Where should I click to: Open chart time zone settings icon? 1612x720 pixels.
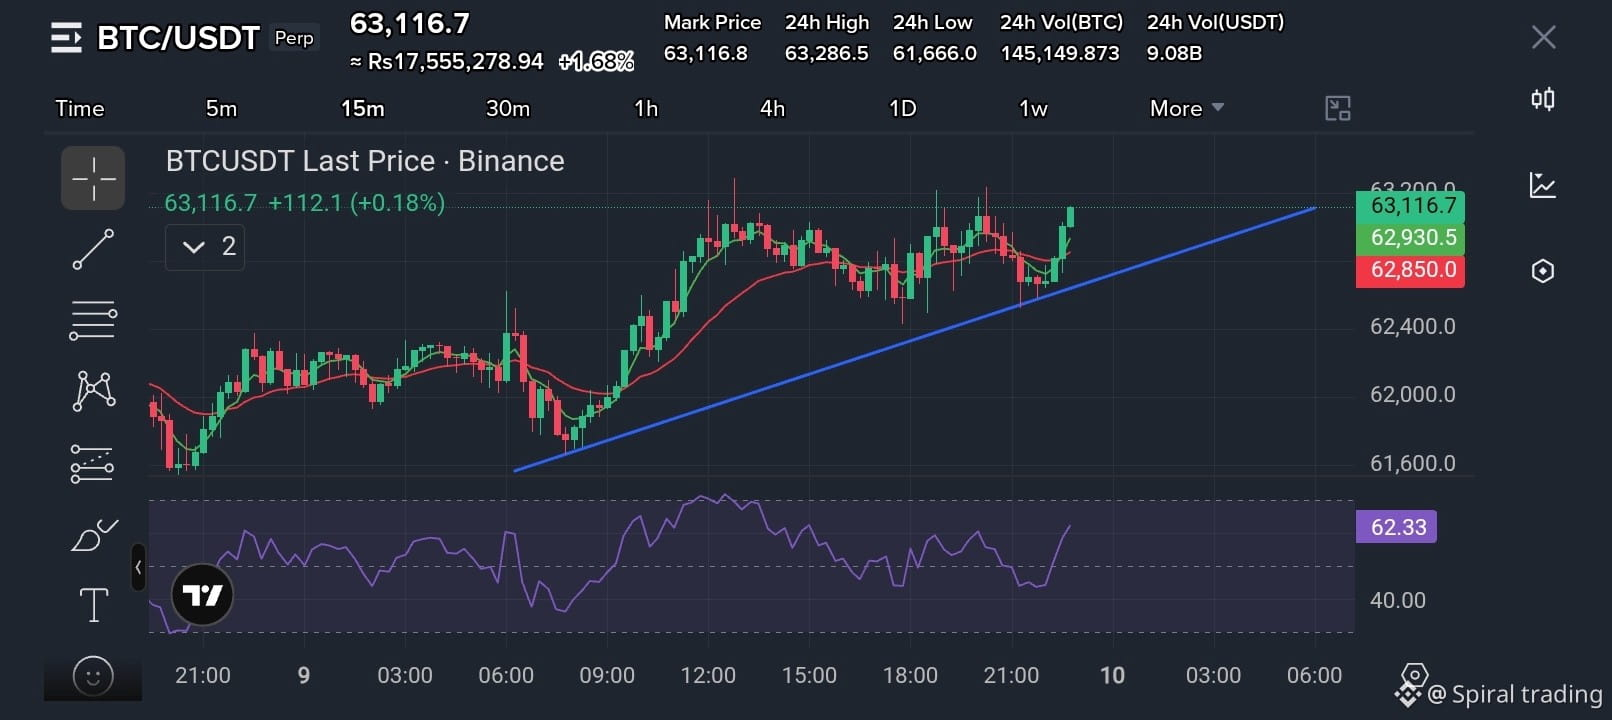[1413, 675]
